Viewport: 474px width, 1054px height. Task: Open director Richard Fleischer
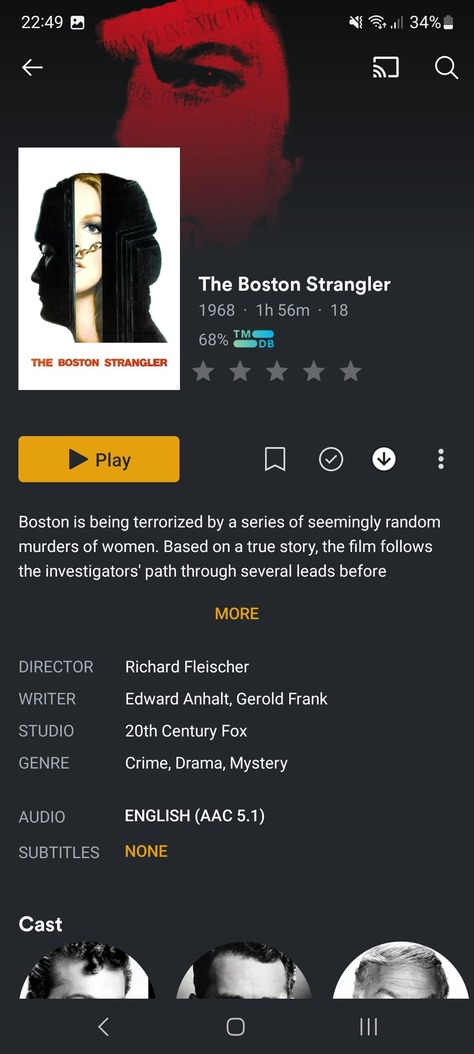click(x=187, y=667)
